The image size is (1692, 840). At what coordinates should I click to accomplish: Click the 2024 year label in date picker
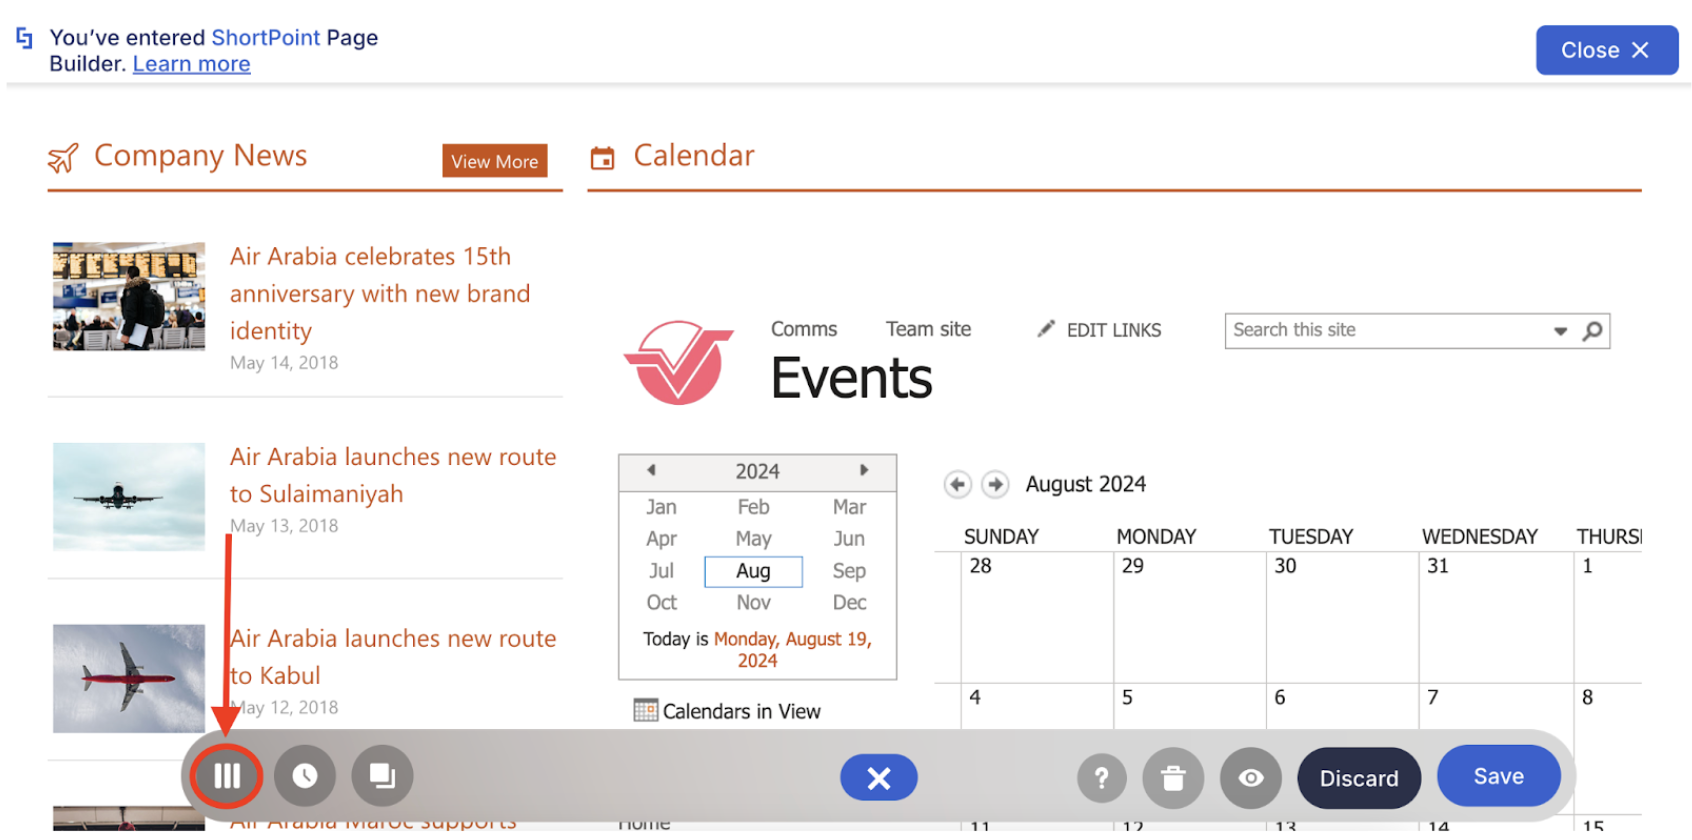point(757,471)
